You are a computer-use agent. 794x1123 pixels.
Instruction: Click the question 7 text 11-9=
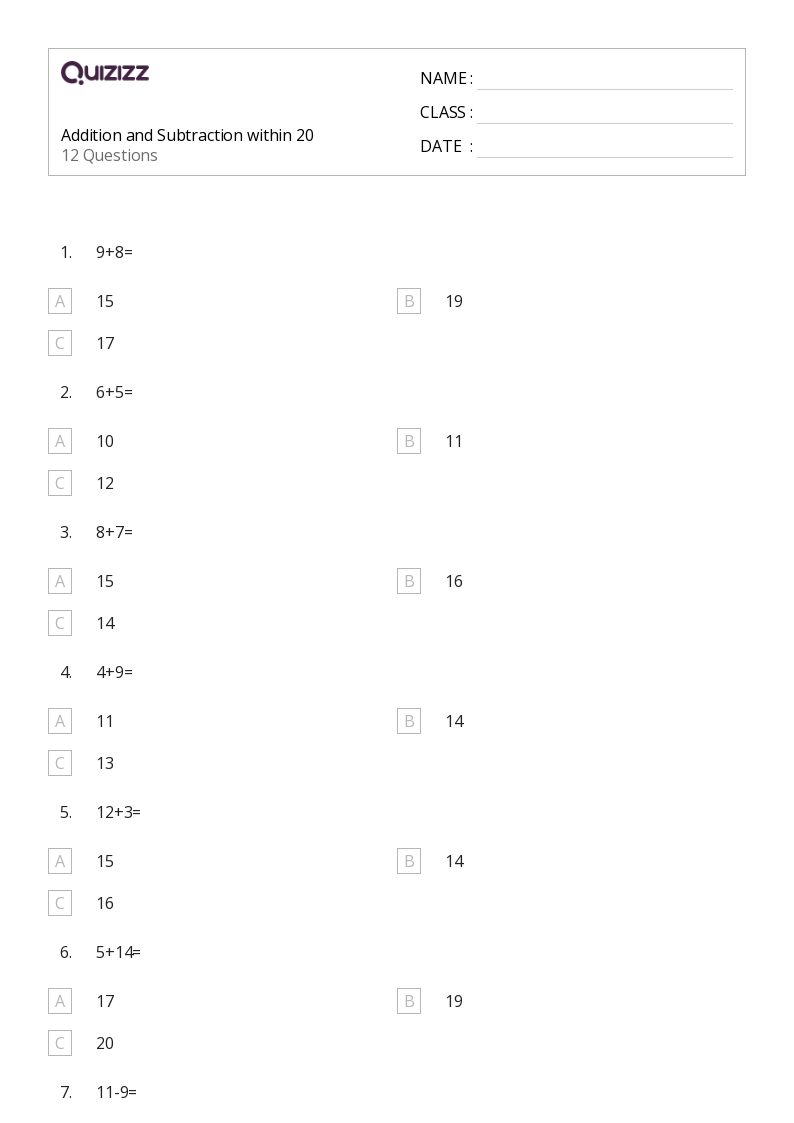pos(116,1092)
